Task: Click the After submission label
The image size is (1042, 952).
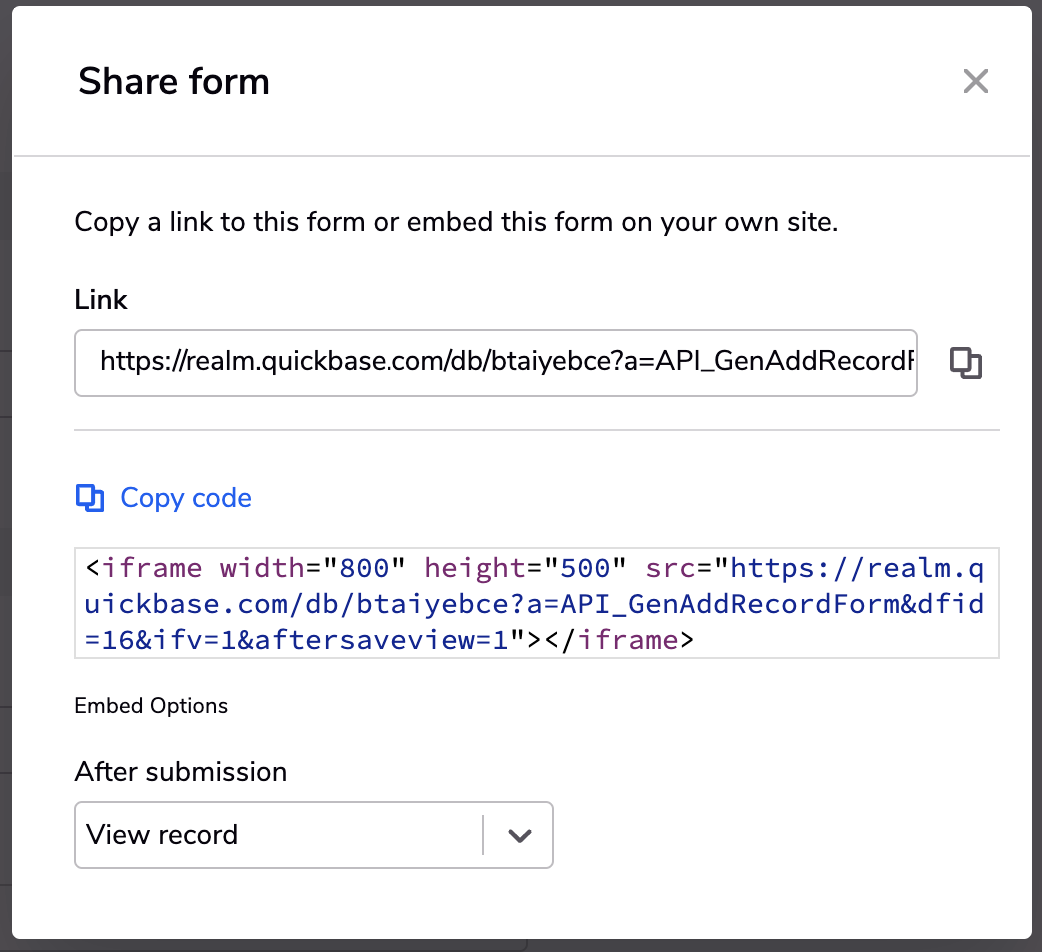Action: coord(181,772)
